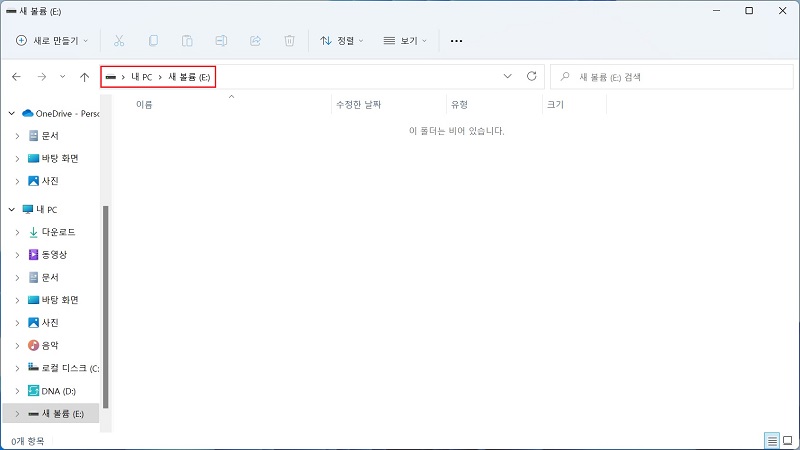Click the 새 볼륨 (E:) drive icon in sidebar

(33, 414)
